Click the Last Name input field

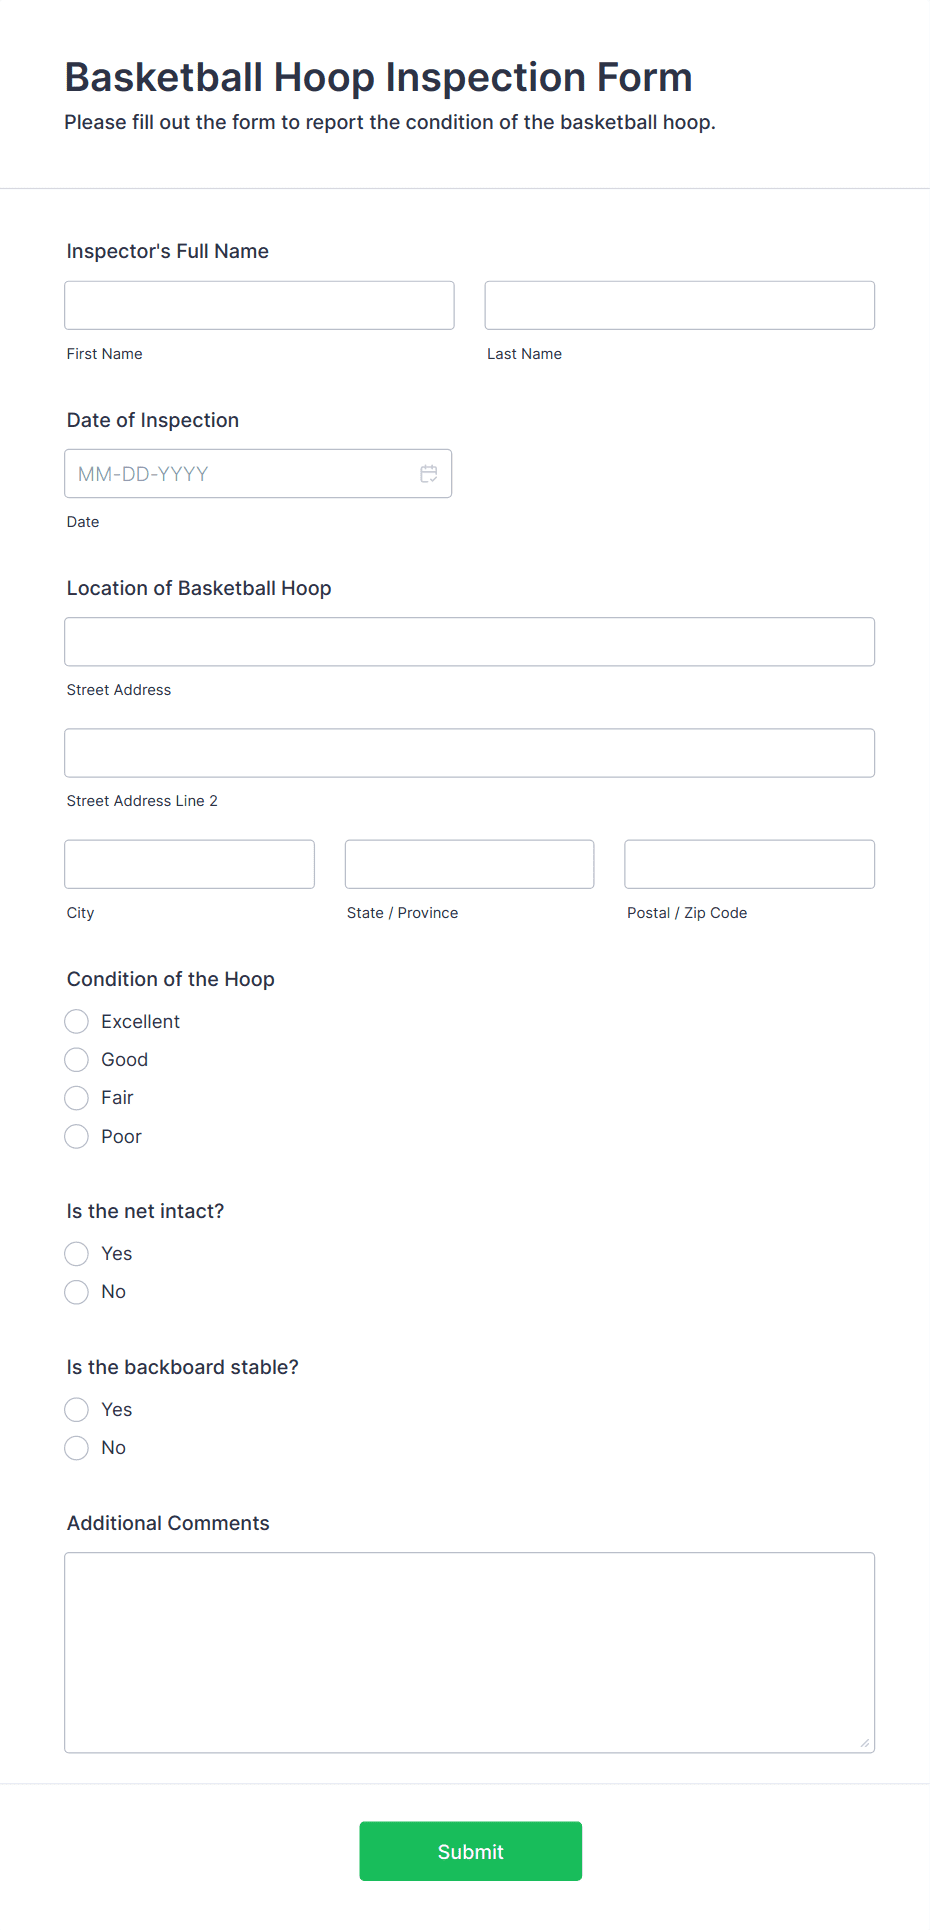pos(680,305)
